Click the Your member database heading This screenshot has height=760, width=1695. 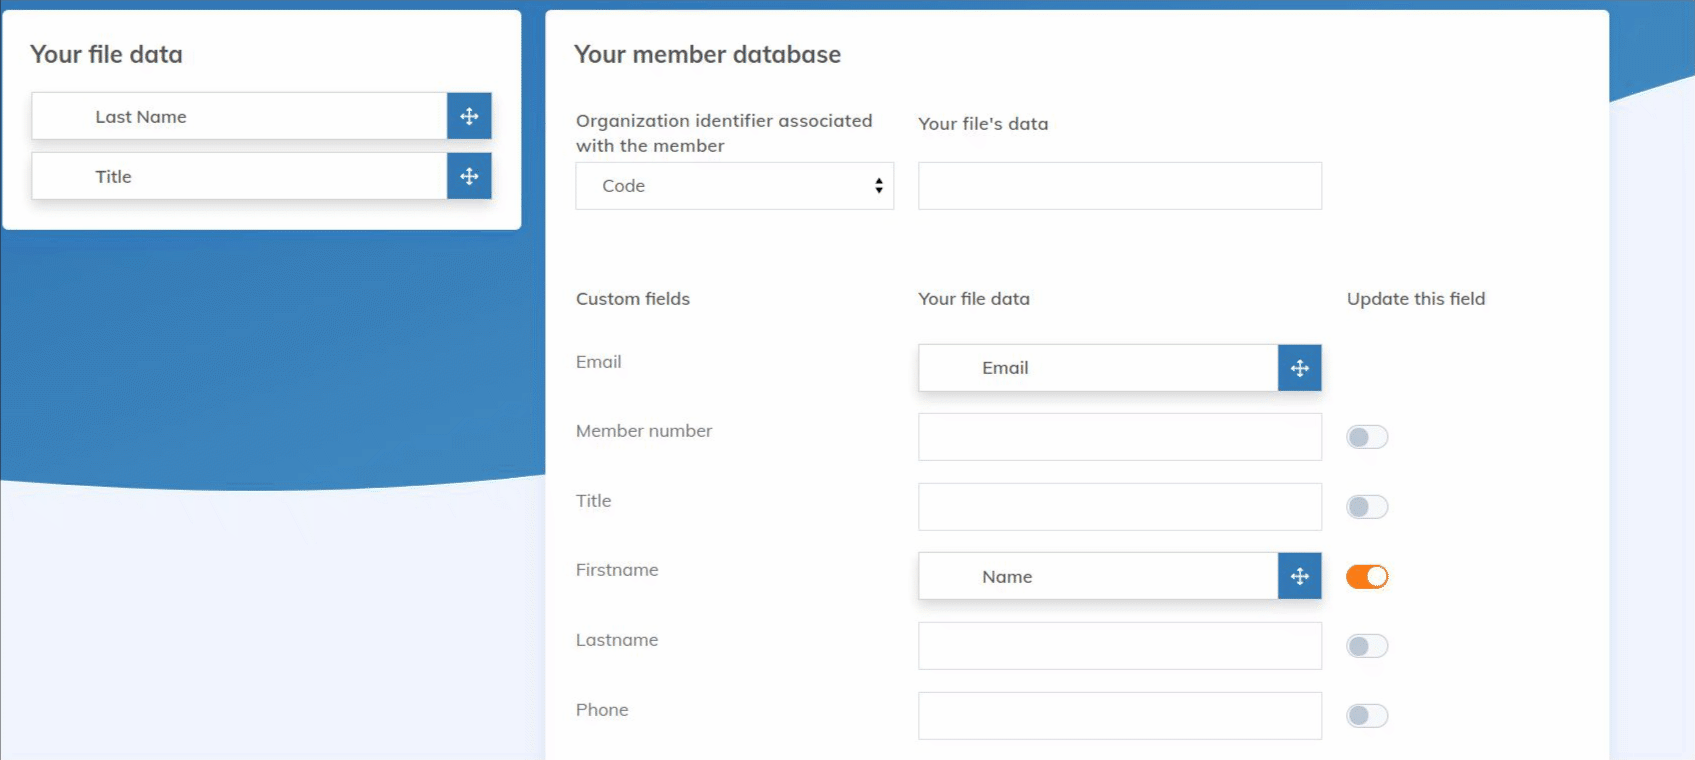pyautogui.click(x=707, y=54)
